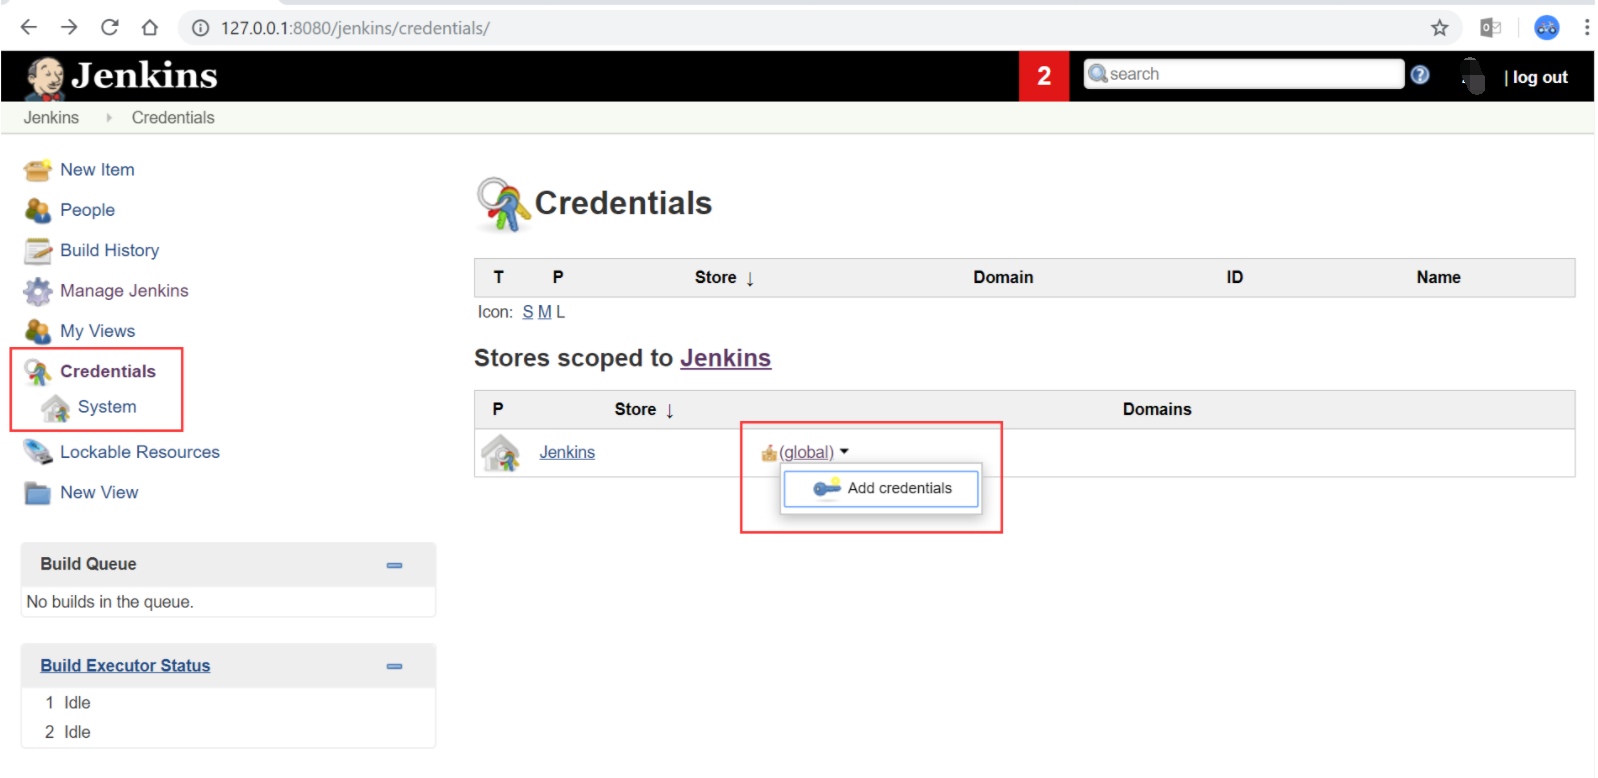Click the search help question mark icon
Viewport: 1598px width, 778px height.
pyautogui.click(x=1420, y=75)
